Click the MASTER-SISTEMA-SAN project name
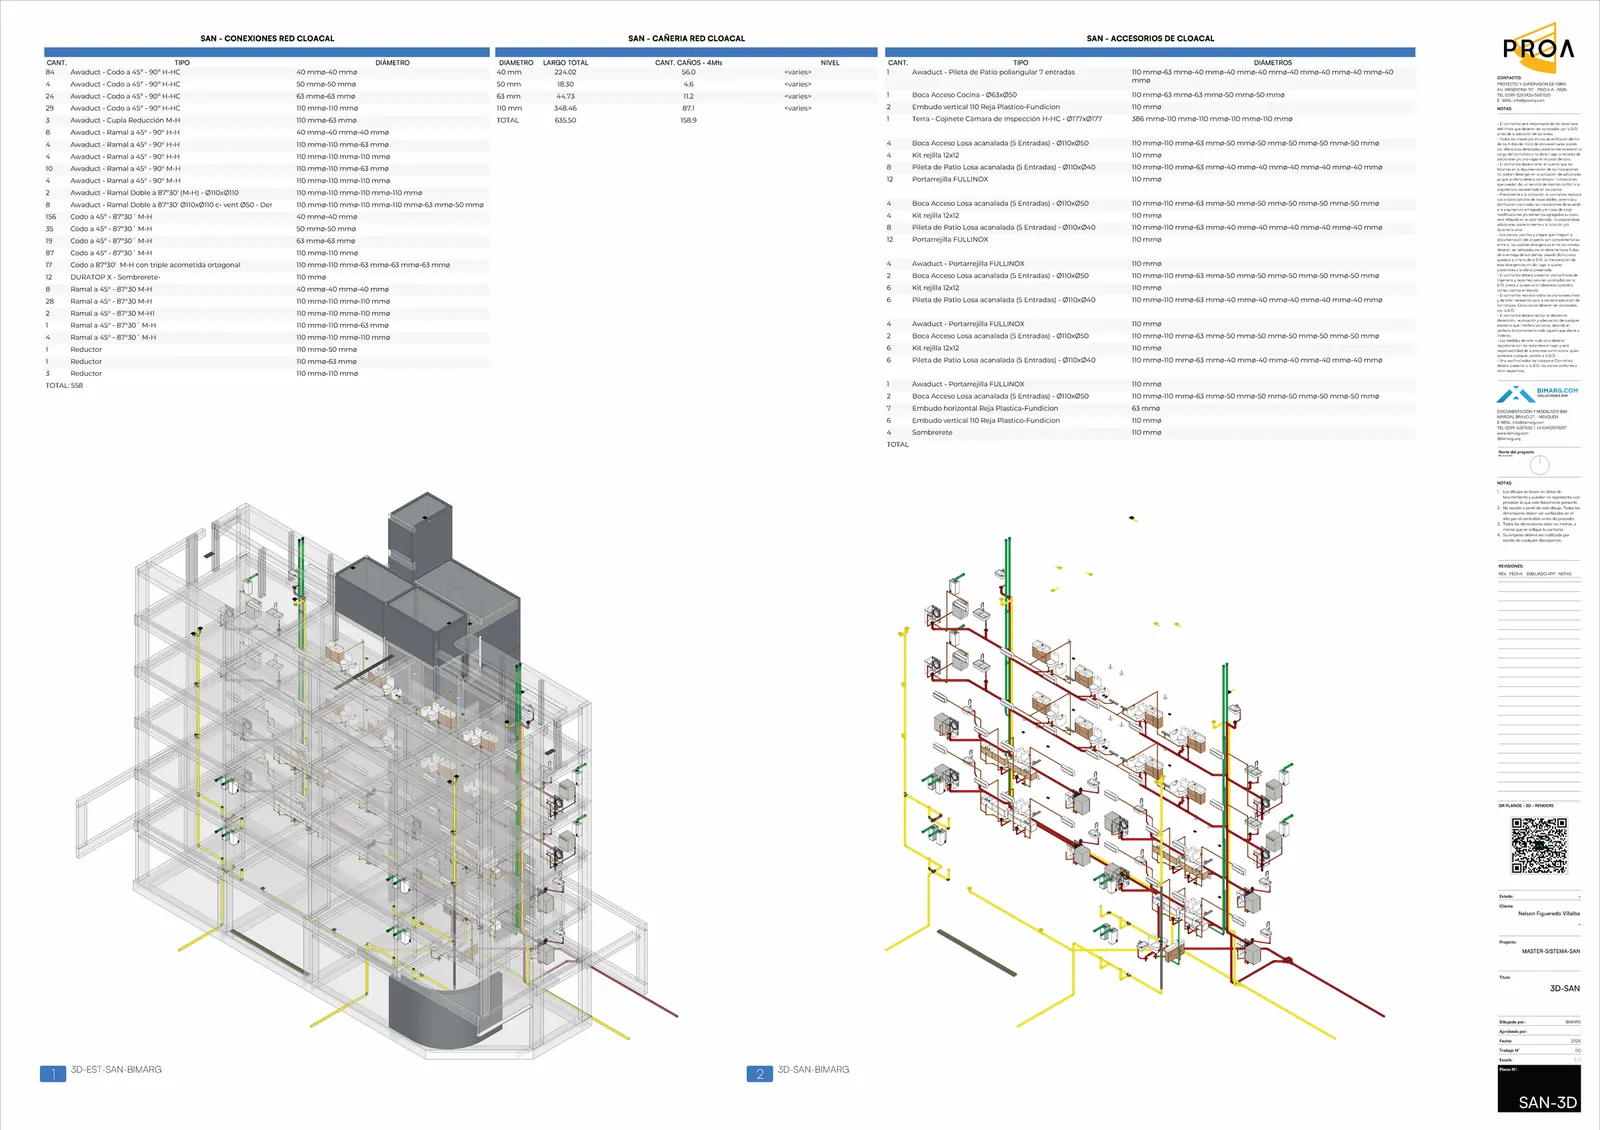Screen dimensions: 1600x1130 (x=1551, y=951)
